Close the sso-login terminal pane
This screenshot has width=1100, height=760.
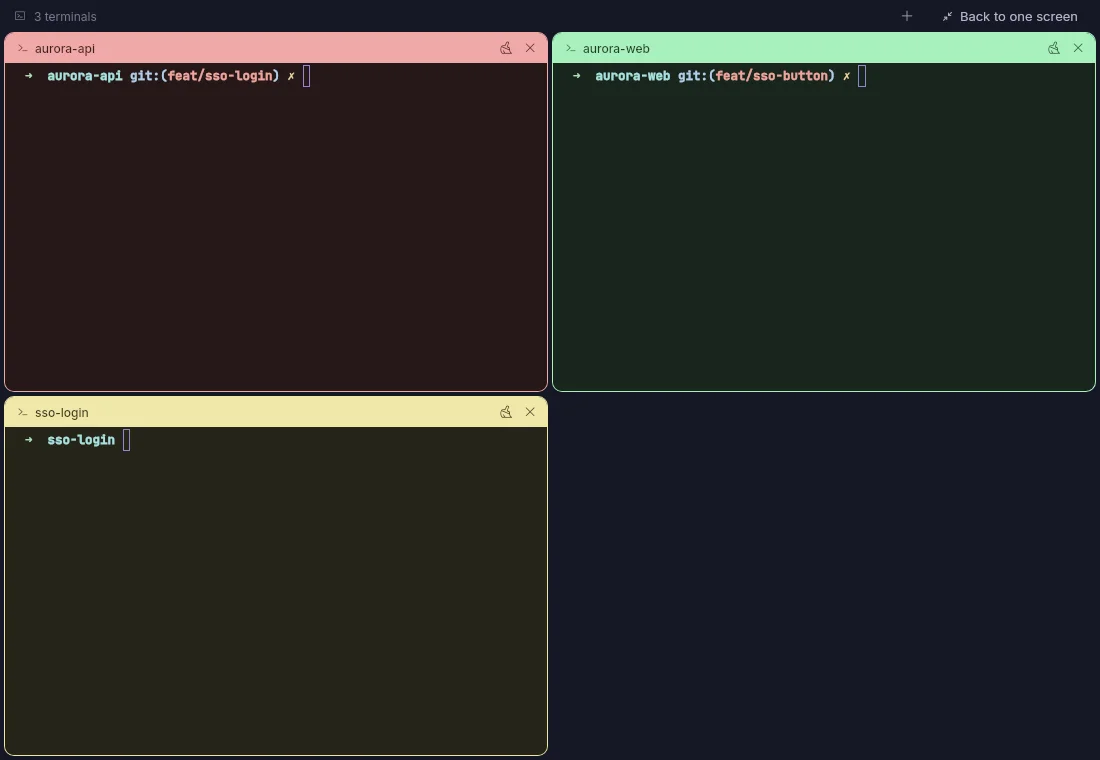[530, 412]
